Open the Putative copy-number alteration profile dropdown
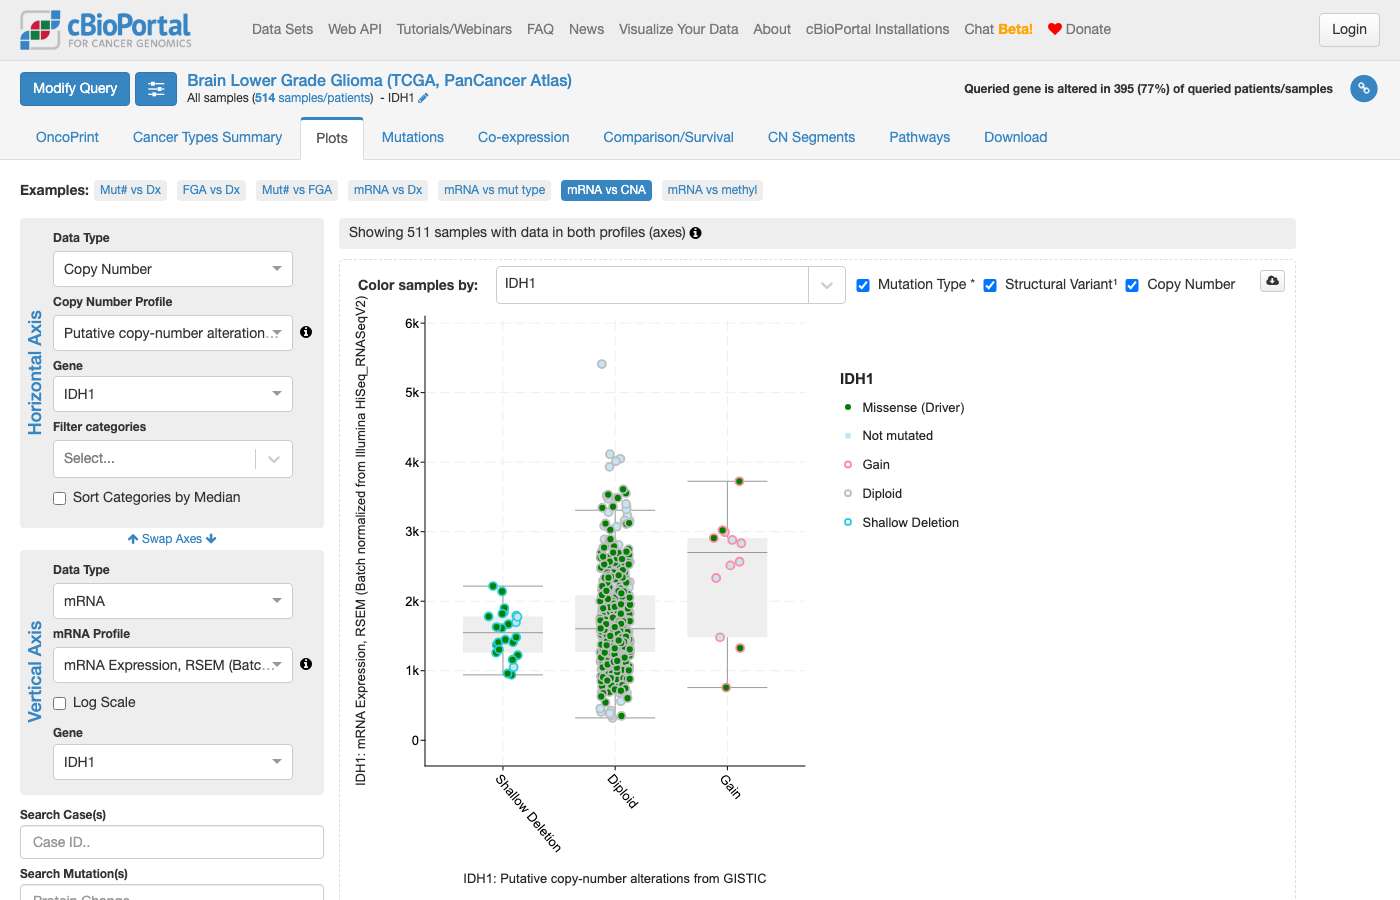The width and height of the screenshot is (1400, 900). (173, 333)
